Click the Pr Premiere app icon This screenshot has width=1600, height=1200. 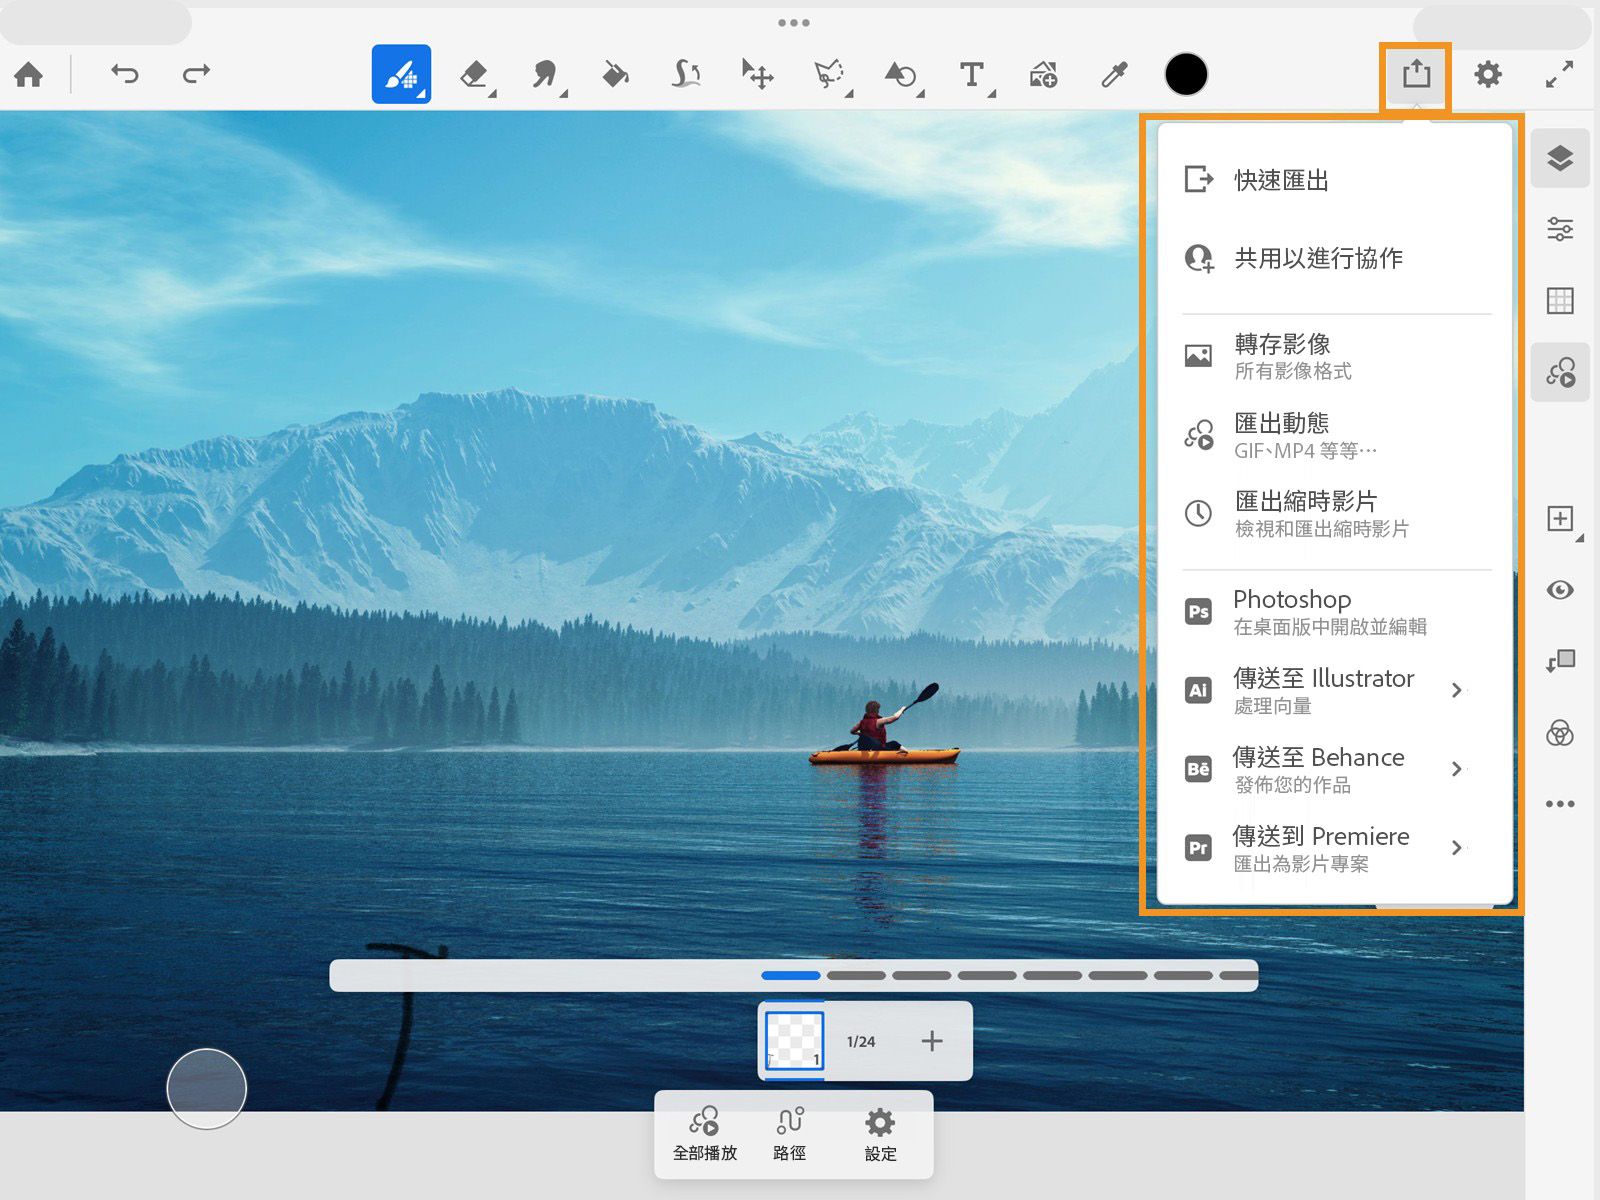(x=1198, y=848)
